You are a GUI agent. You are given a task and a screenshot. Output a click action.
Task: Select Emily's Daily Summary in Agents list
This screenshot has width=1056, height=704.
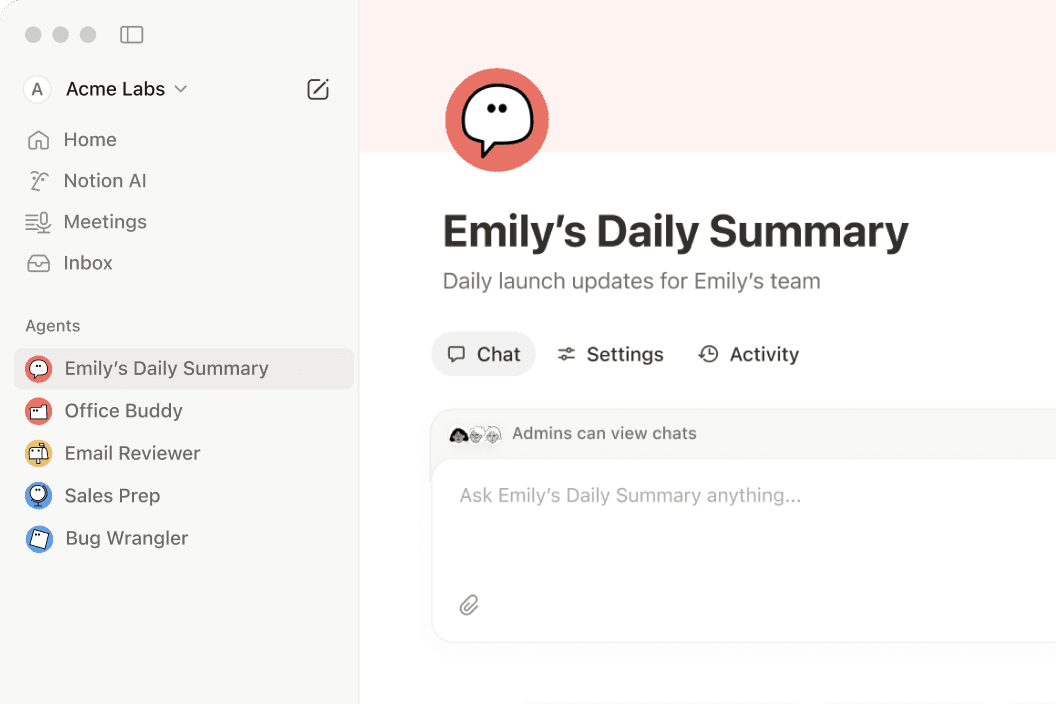pyautogui.click(x=166, y=368)
